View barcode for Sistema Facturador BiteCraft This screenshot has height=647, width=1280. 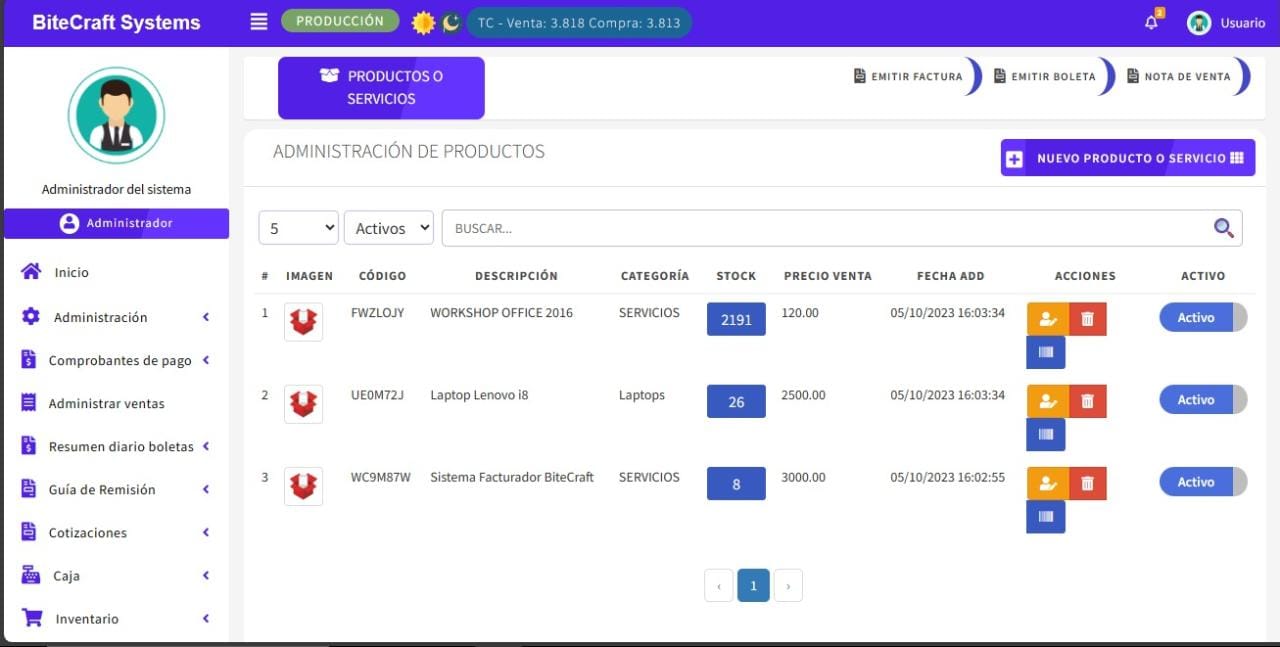(x=1045, y=517)
